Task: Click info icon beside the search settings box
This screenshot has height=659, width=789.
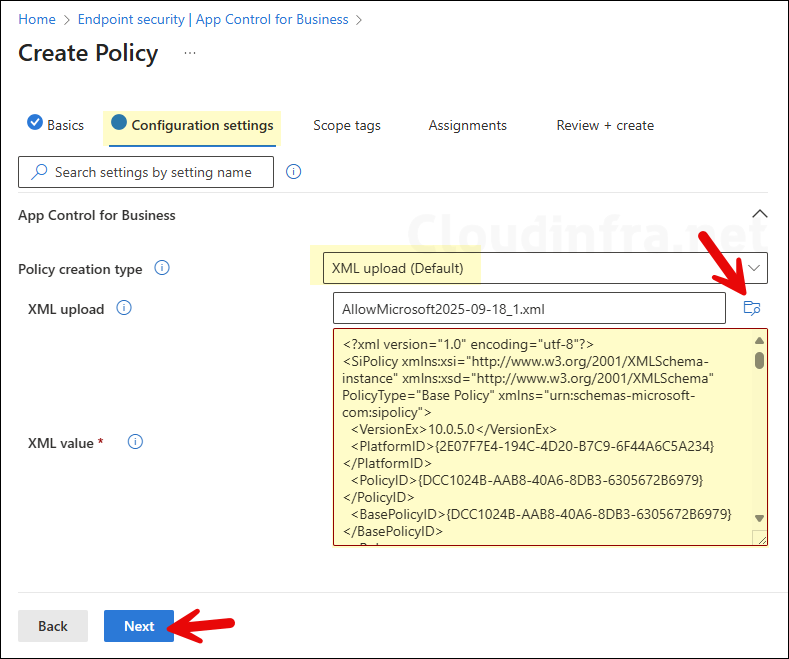Action: 294,172
